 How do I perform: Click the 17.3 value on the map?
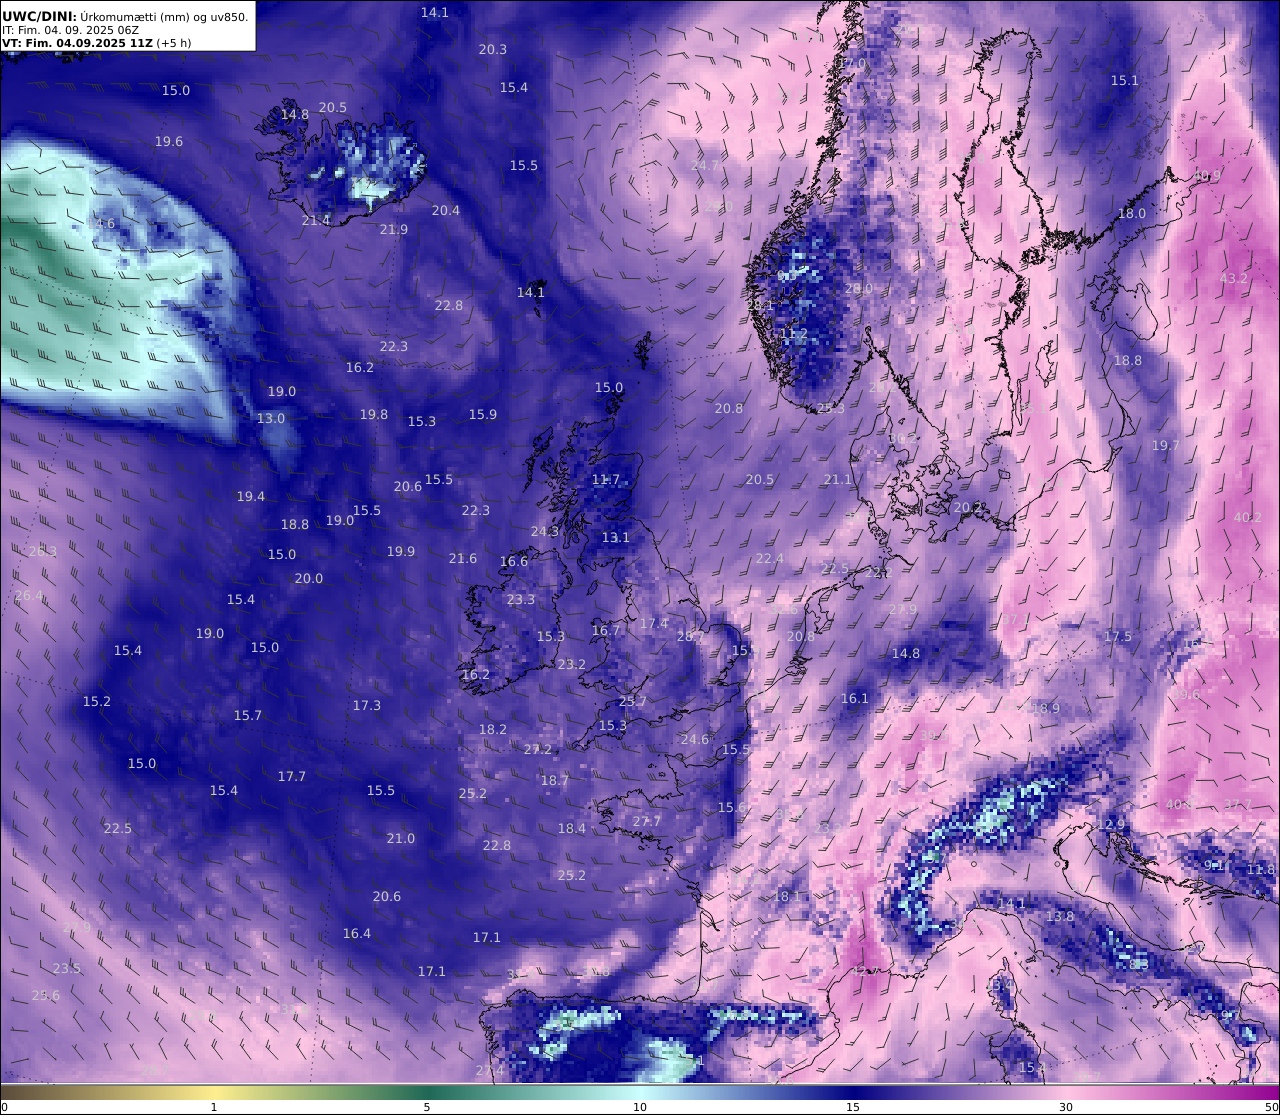(x=367, y=705)
